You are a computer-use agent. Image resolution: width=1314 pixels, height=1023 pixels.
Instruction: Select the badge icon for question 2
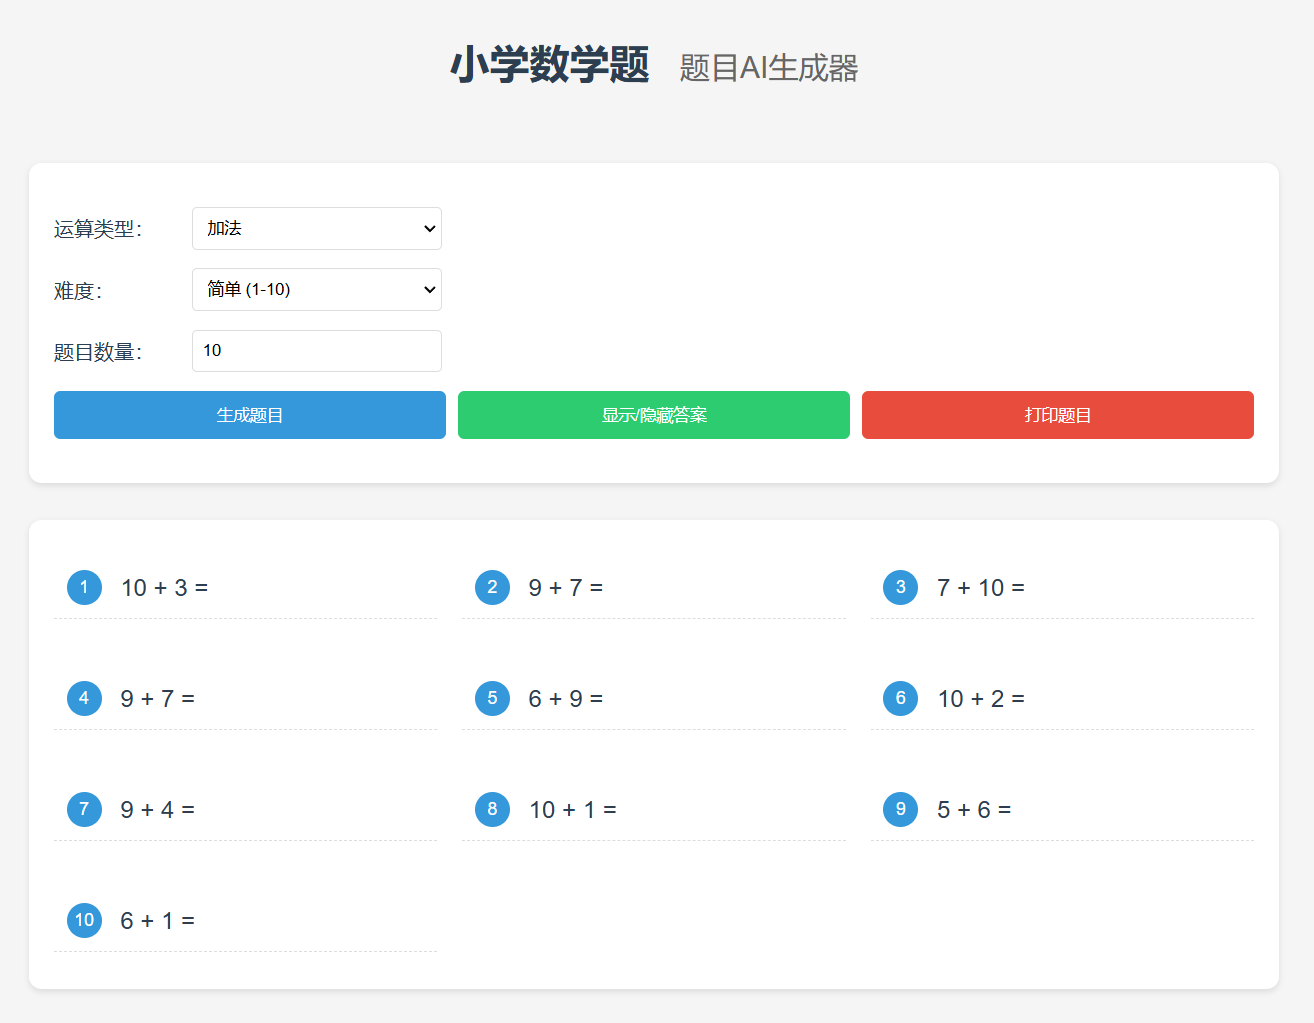point(492,587)
